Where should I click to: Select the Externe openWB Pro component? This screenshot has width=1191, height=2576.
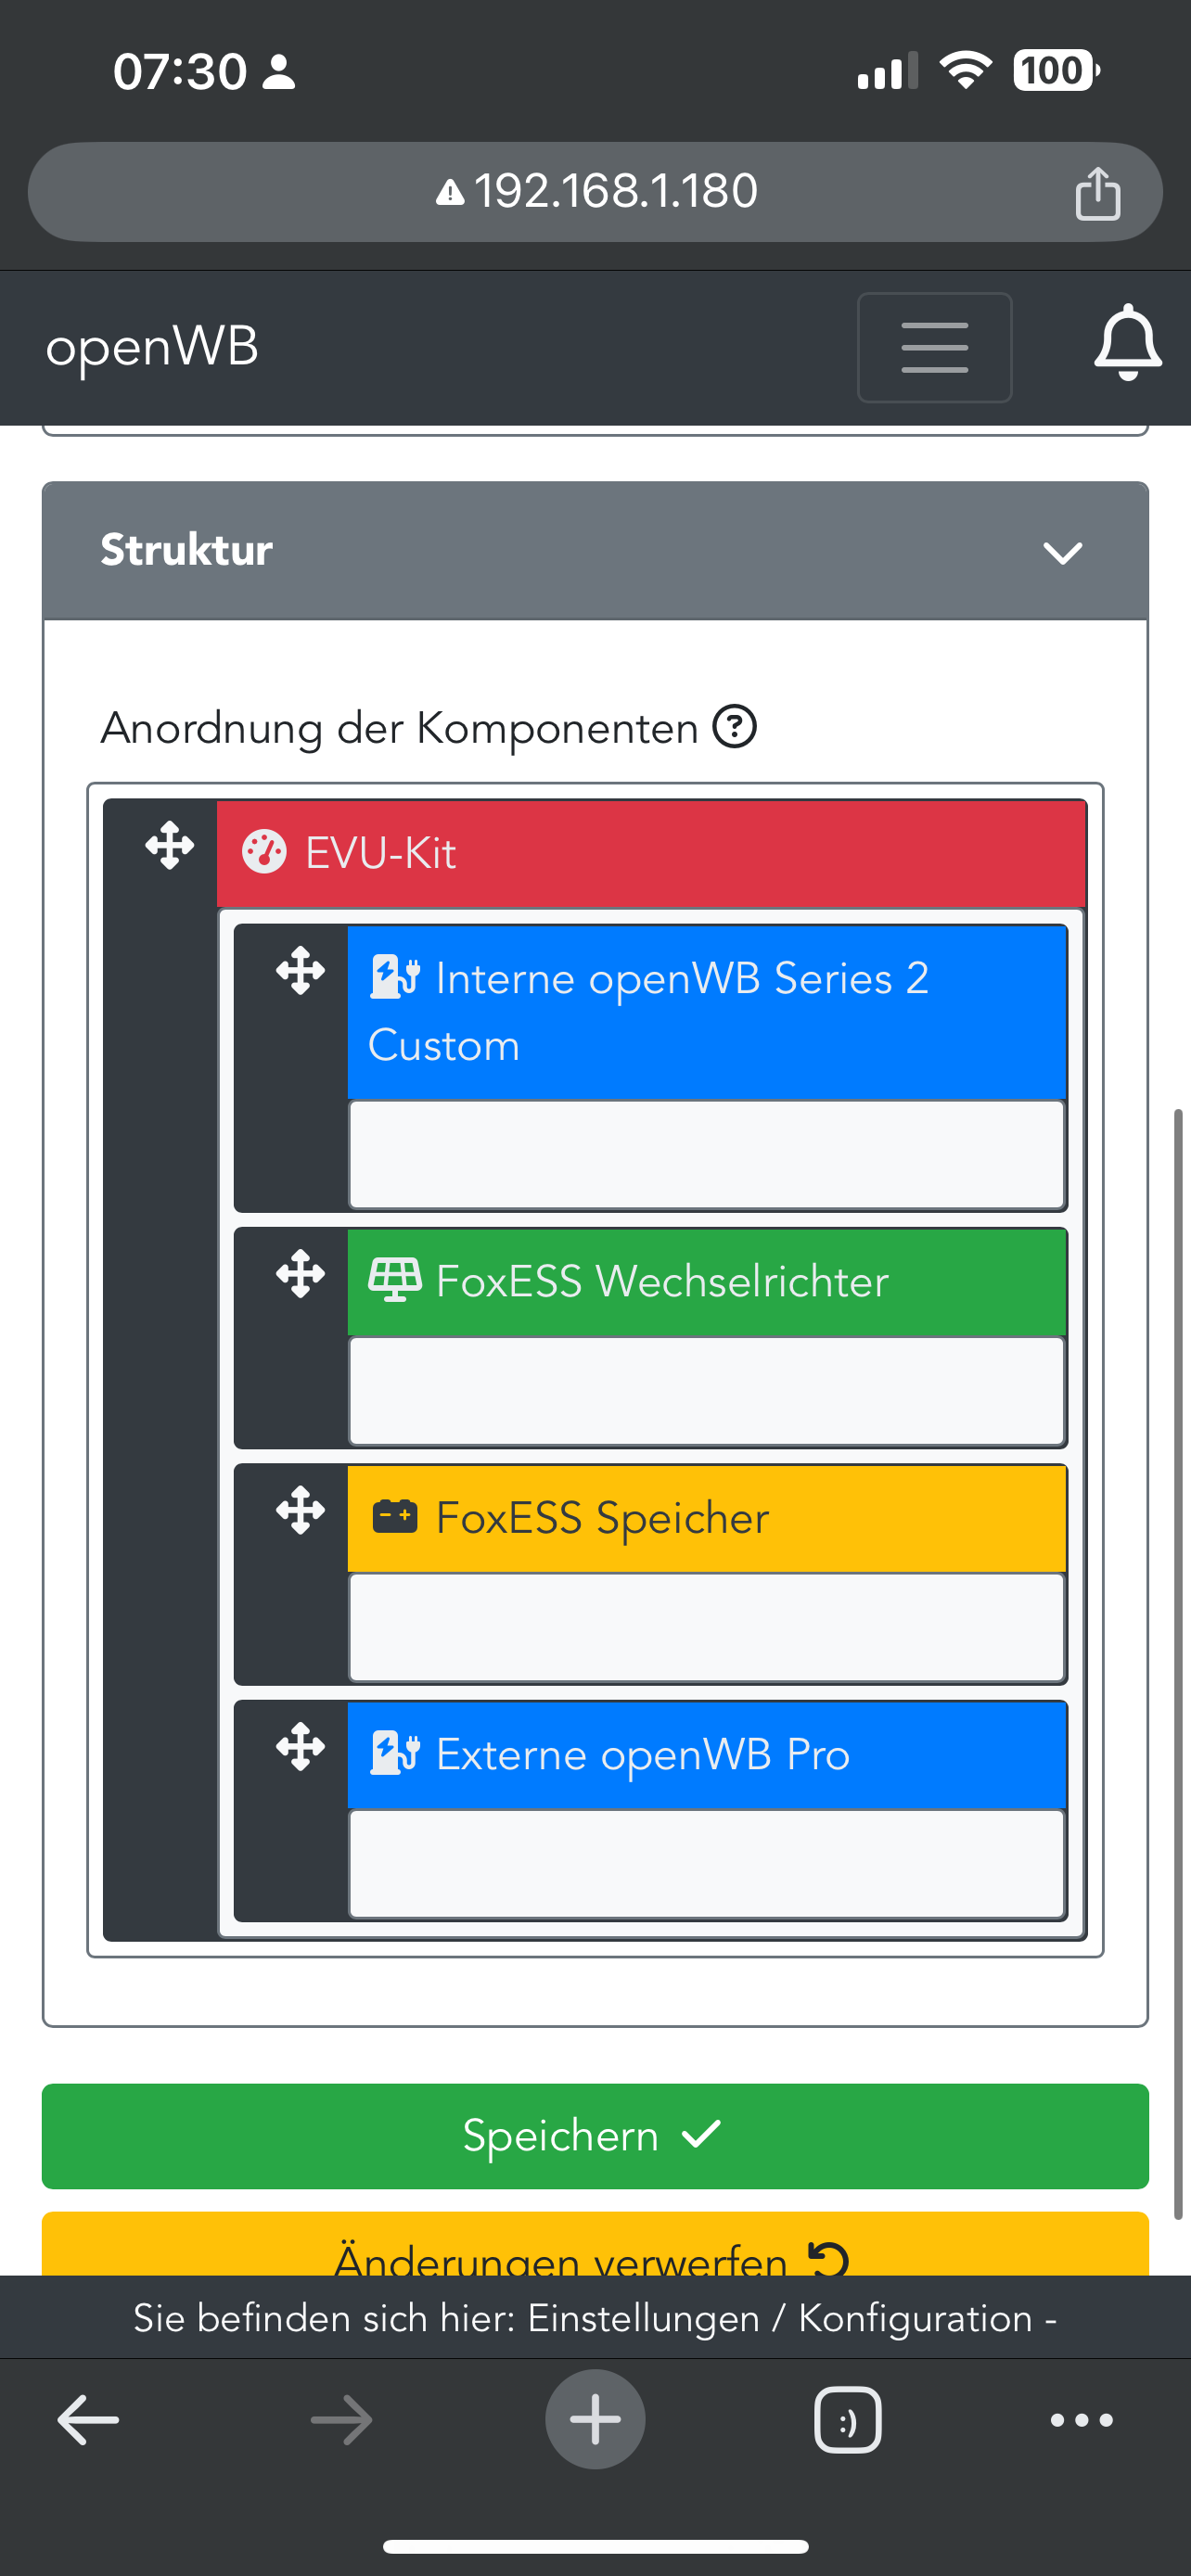click(705, 1755)
